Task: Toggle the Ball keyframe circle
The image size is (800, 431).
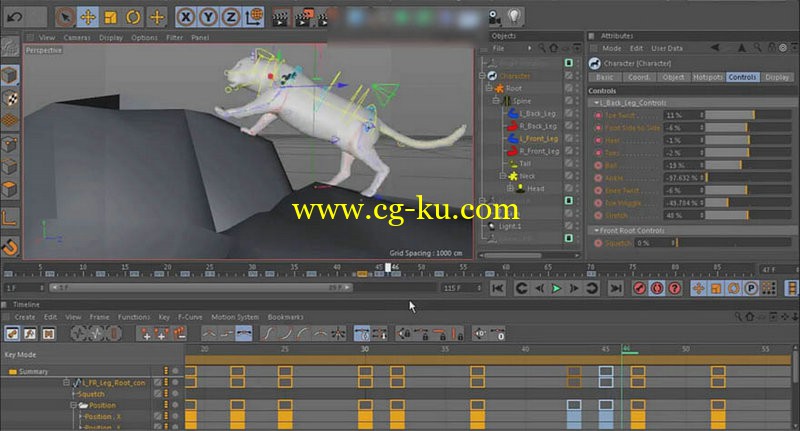Action: click(x=598, y=166)
